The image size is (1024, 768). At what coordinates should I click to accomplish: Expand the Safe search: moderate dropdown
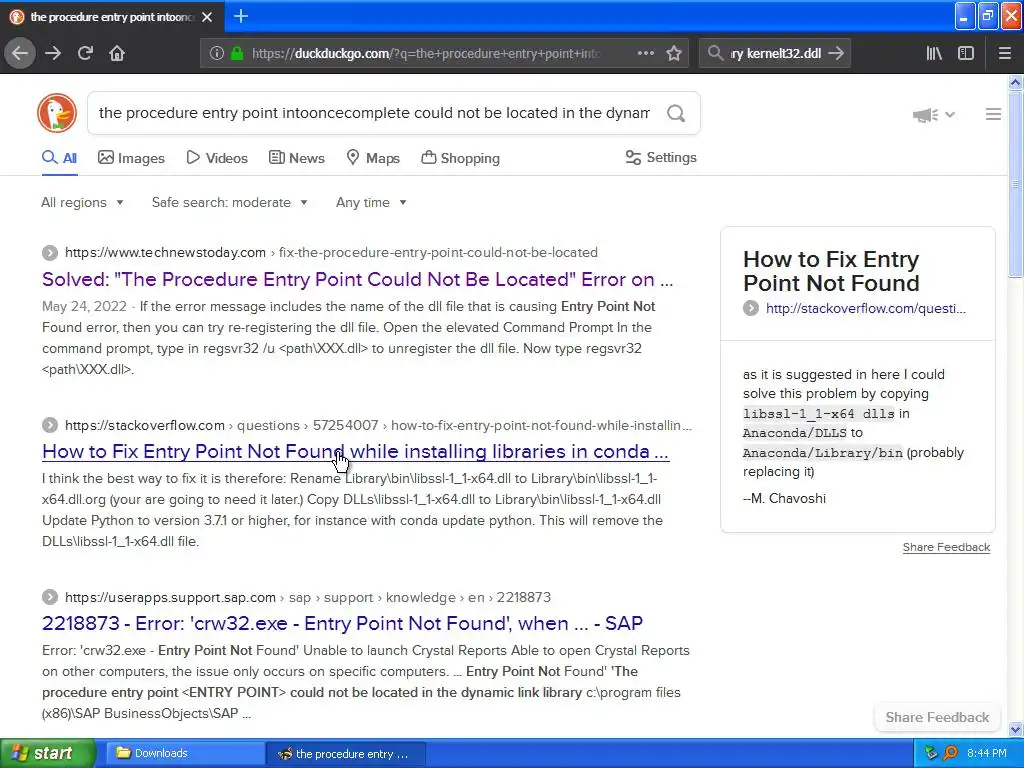point(230,202)
